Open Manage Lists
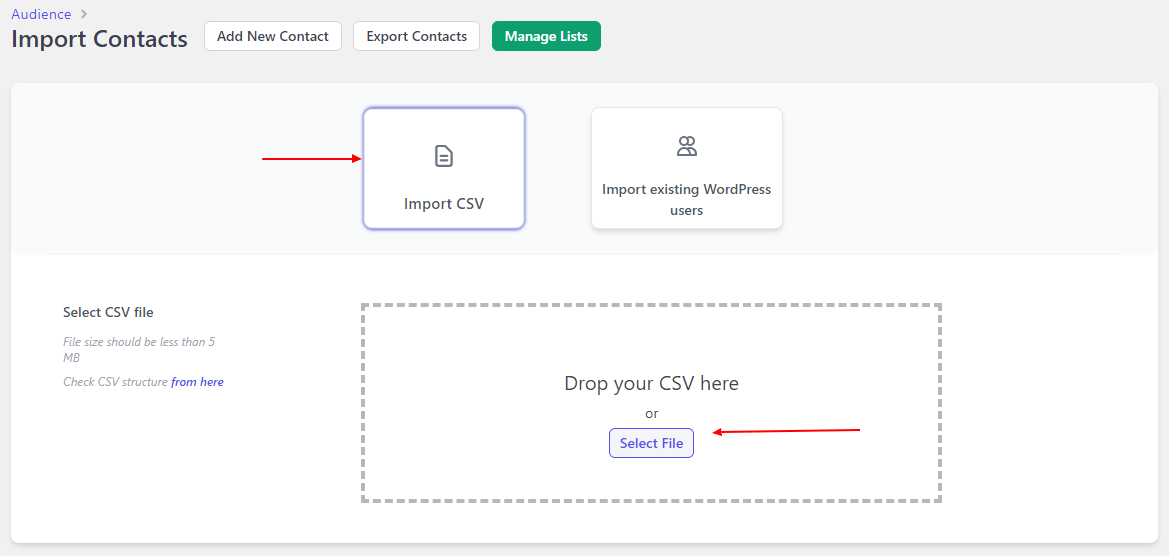The height and width of the screenshot is (556, 1169). point(546,36)
